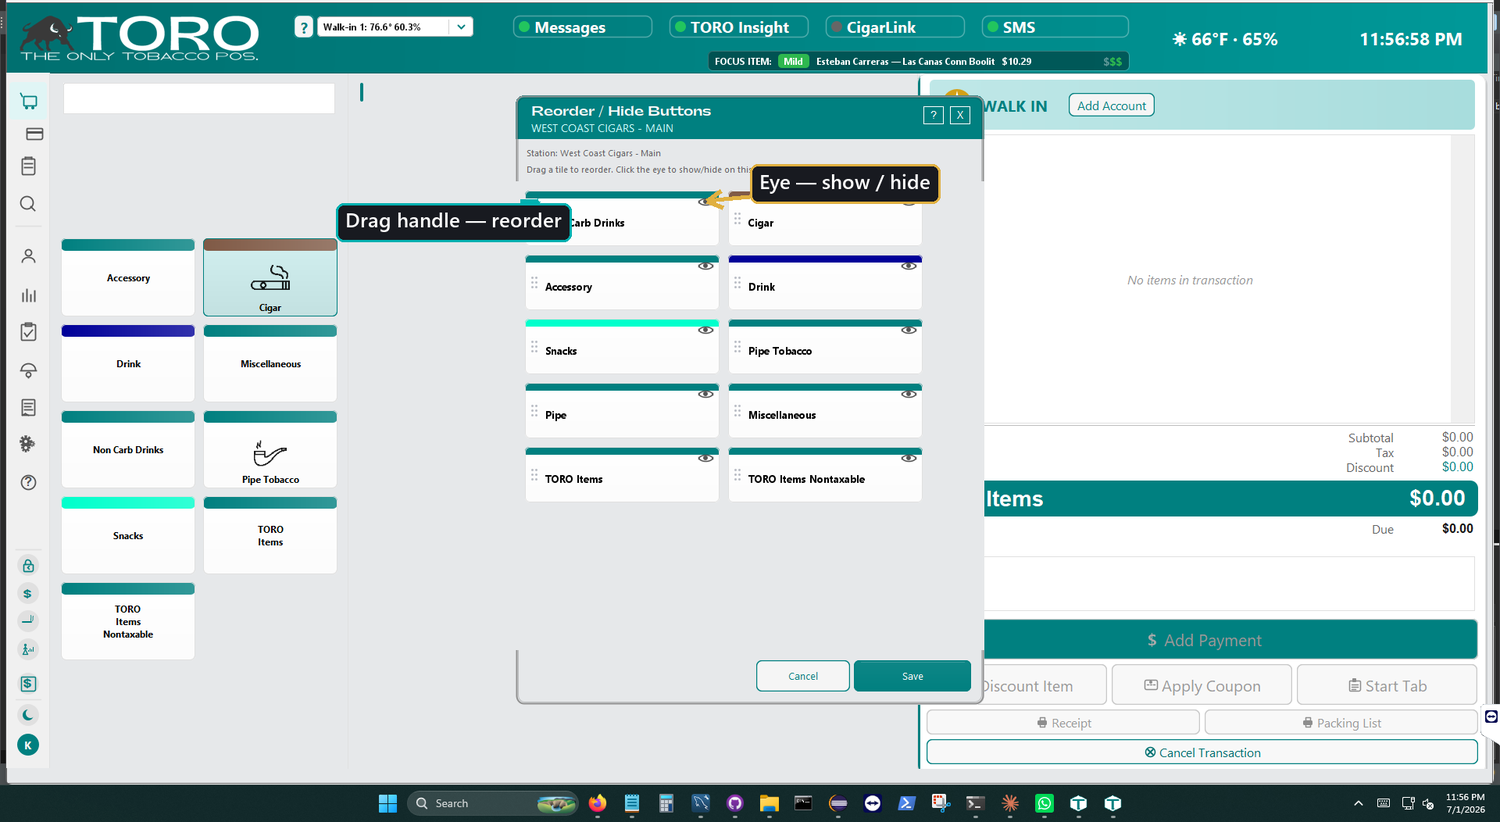
Task: Open the Windows Start button
Action: (387, 803)
